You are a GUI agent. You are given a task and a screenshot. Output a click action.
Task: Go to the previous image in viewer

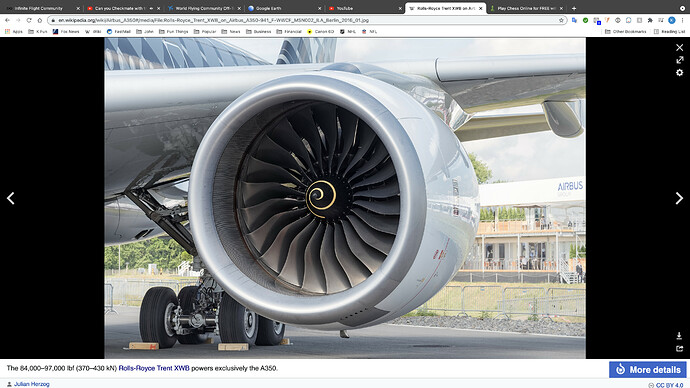point(11,198)
